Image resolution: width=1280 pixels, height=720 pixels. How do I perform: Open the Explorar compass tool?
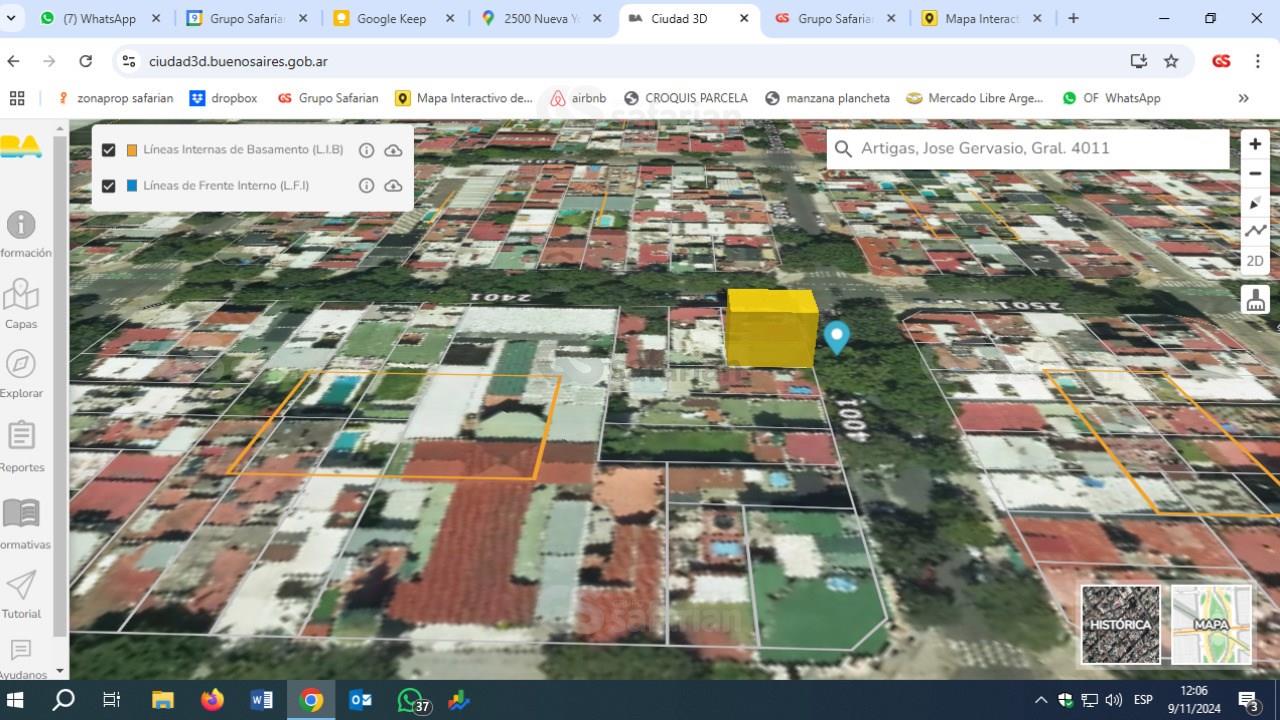click(21, 374)
